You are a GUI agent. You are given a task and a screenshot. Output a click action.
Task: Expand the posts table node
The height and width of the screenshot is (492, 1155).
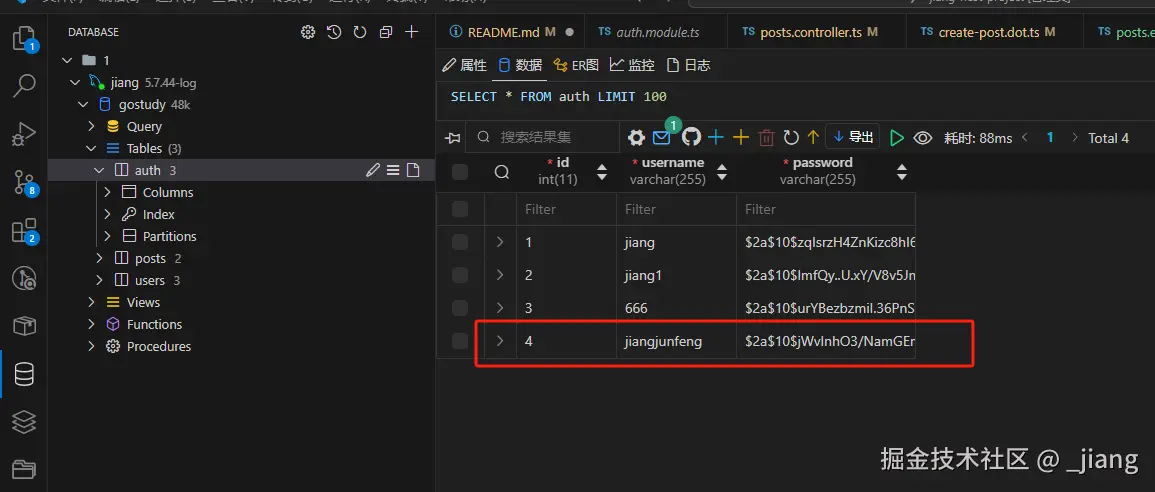pyautogui.click(x=99, y=259)
